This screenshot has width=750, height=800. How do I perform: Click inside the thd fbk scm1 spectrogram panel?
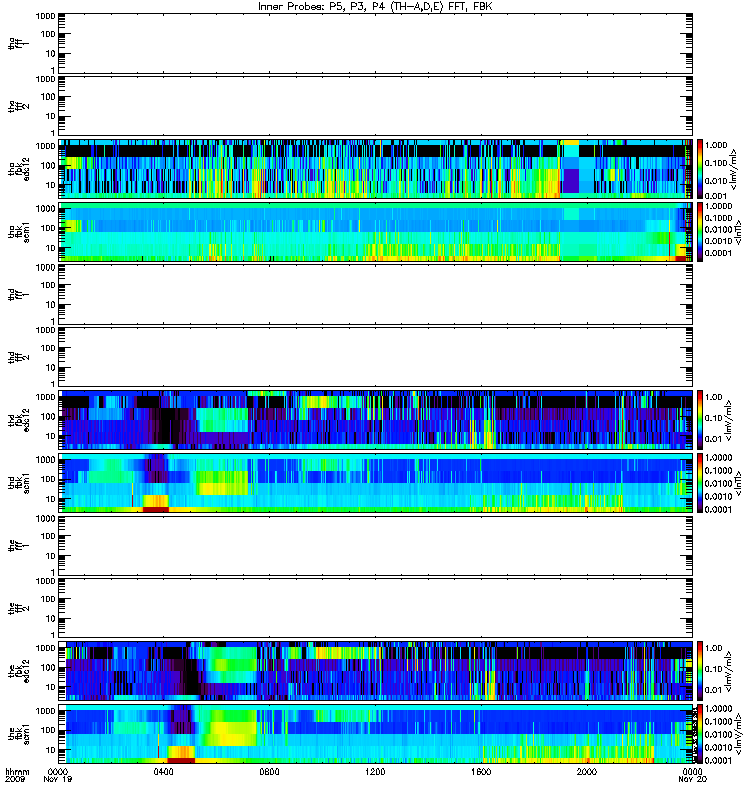tap(376, 483)
